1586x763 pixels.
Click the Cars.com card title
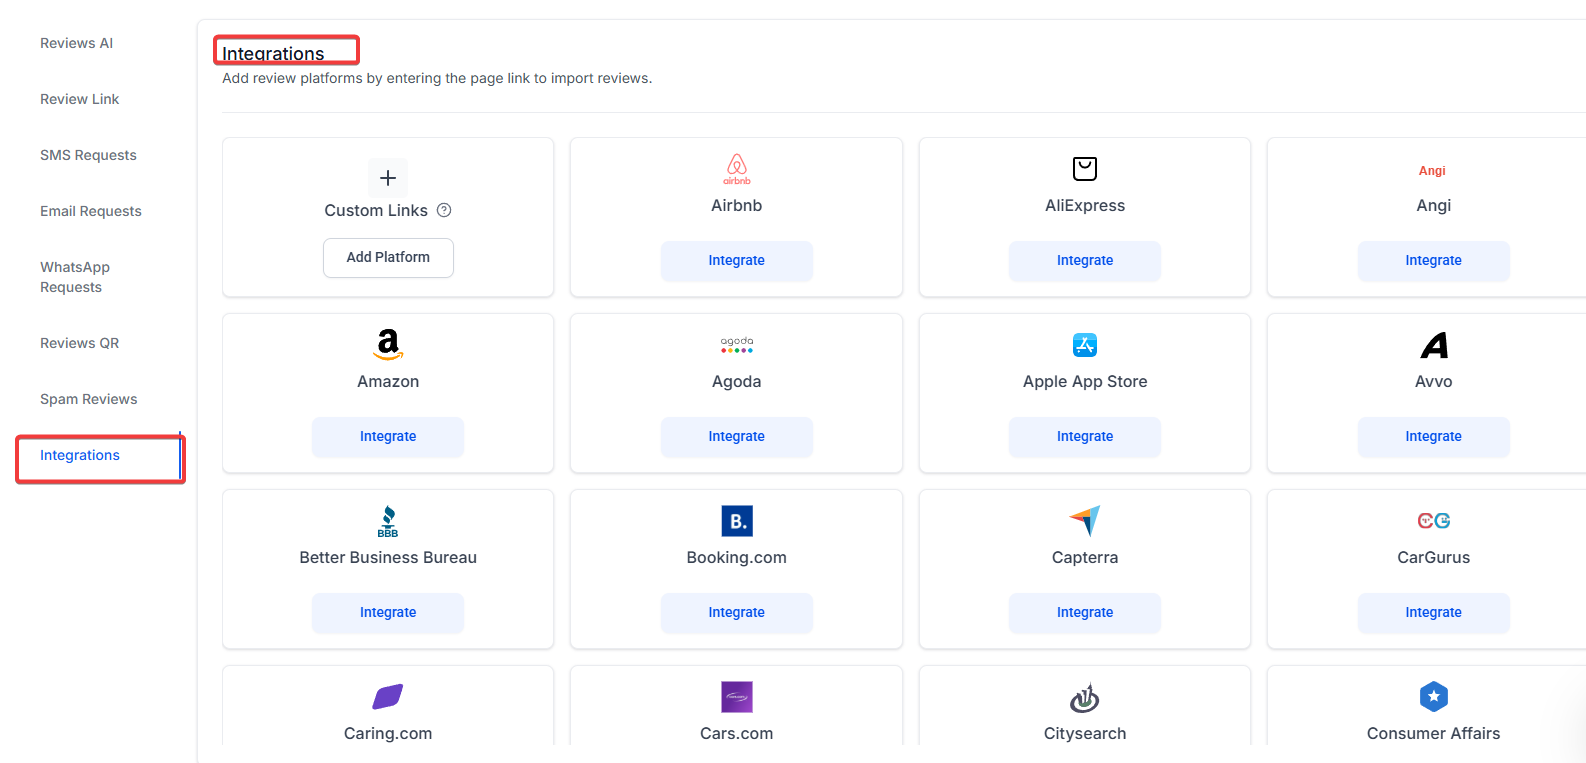pos(737,733)
